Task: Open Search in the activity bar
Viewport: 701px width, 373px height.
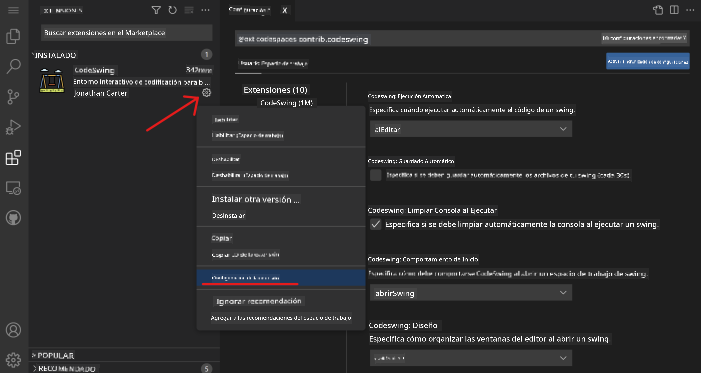Action: point(13,66)
